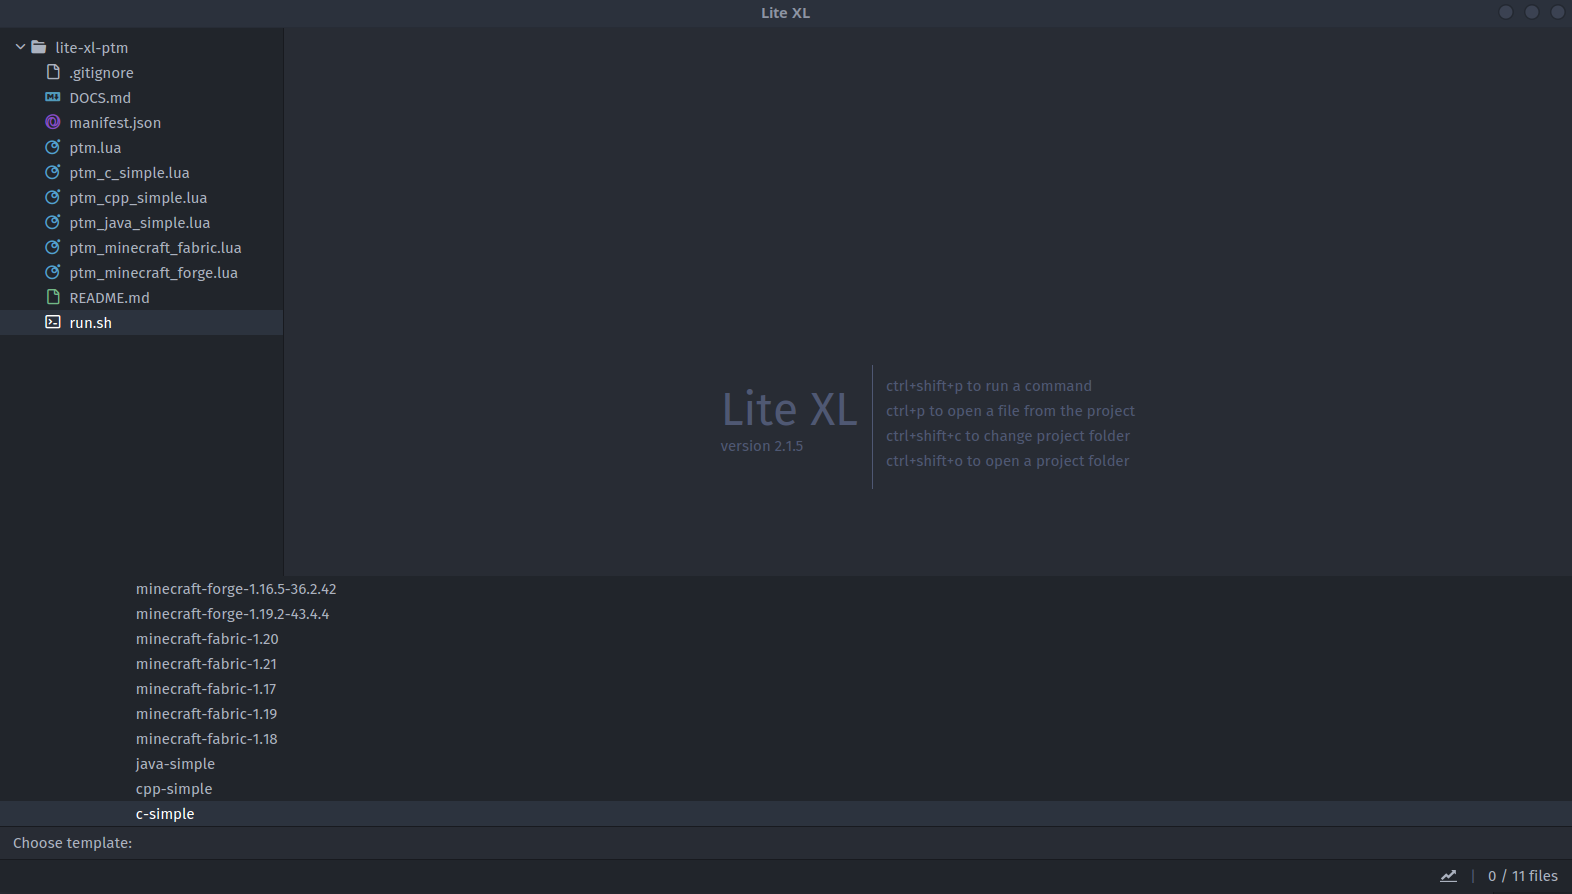Choose the highlighted c-simple template
1572x894 pixels.
click(786, 813)
